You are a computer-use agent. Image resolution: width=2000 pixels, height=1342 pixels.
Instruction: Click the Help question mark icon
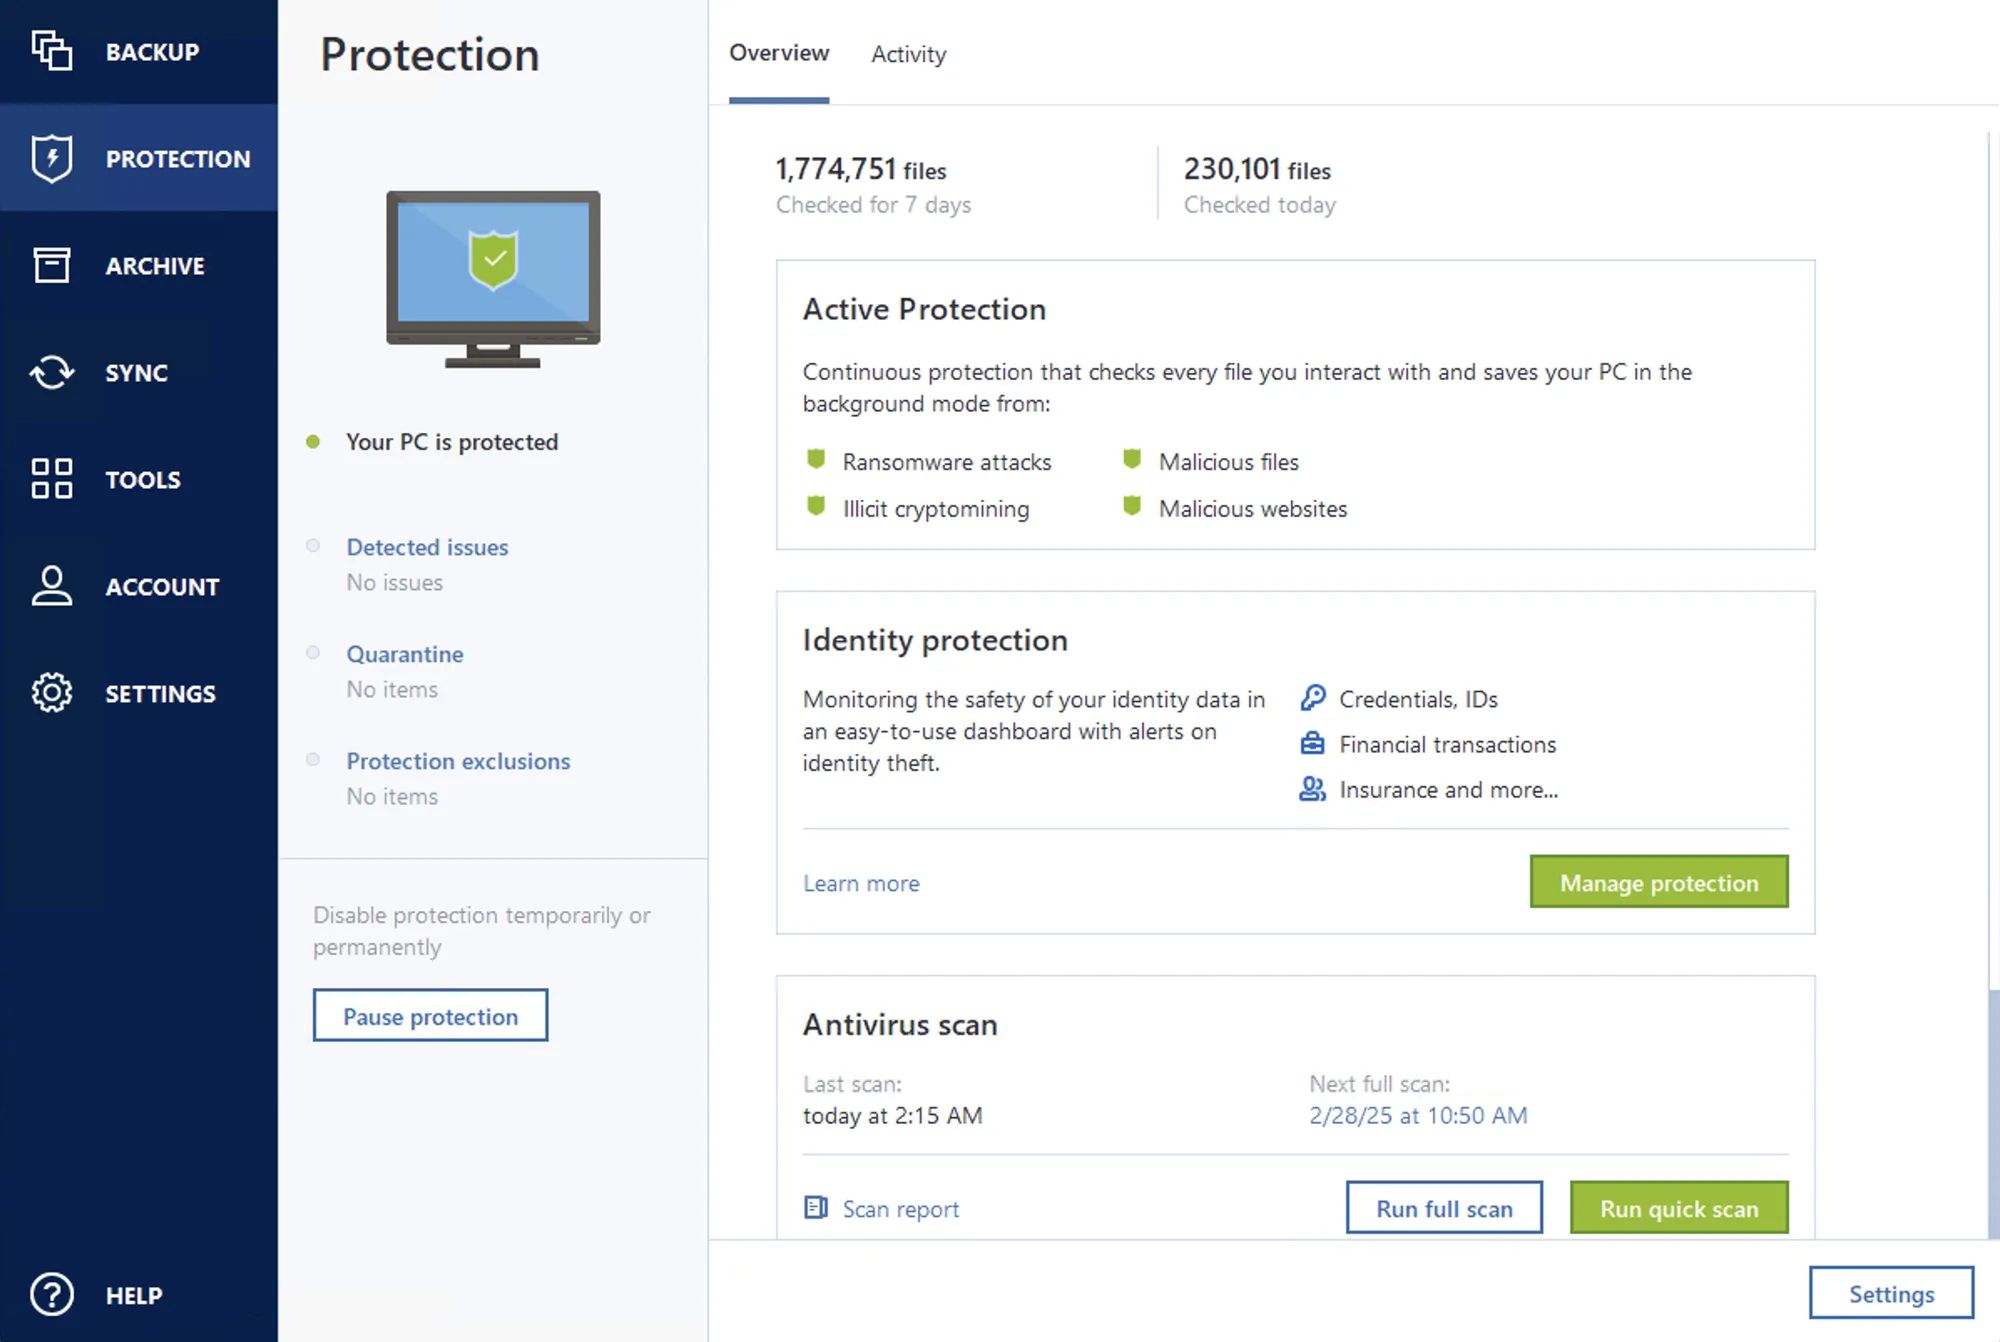click(51, 1295)
